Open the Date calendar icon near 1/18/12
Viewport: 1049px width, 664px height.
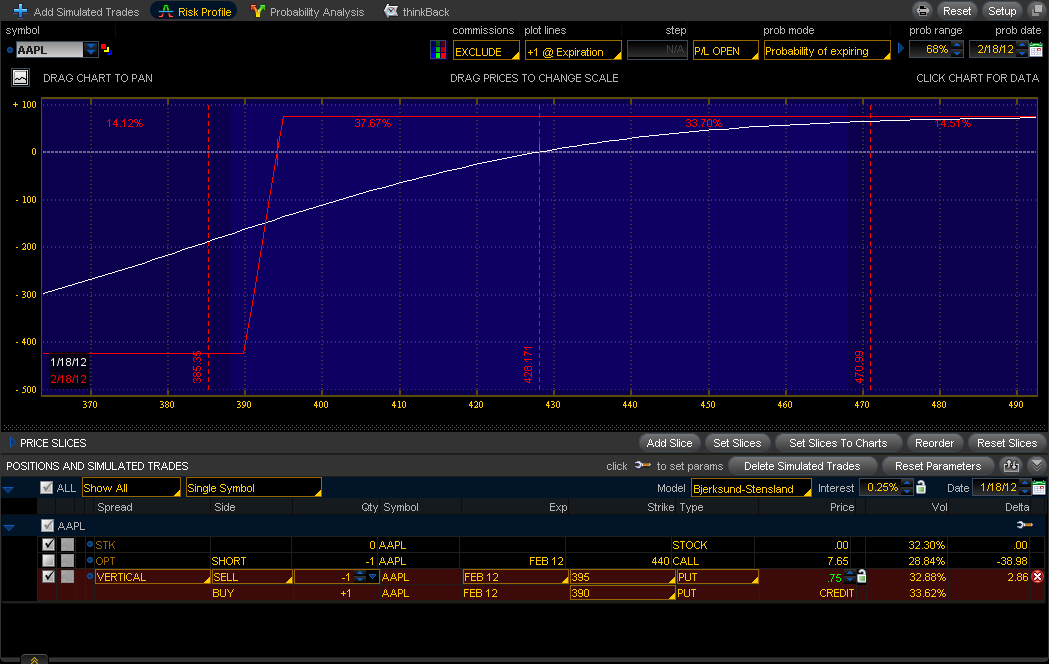pyautogui.click(x=1039, y=487)
